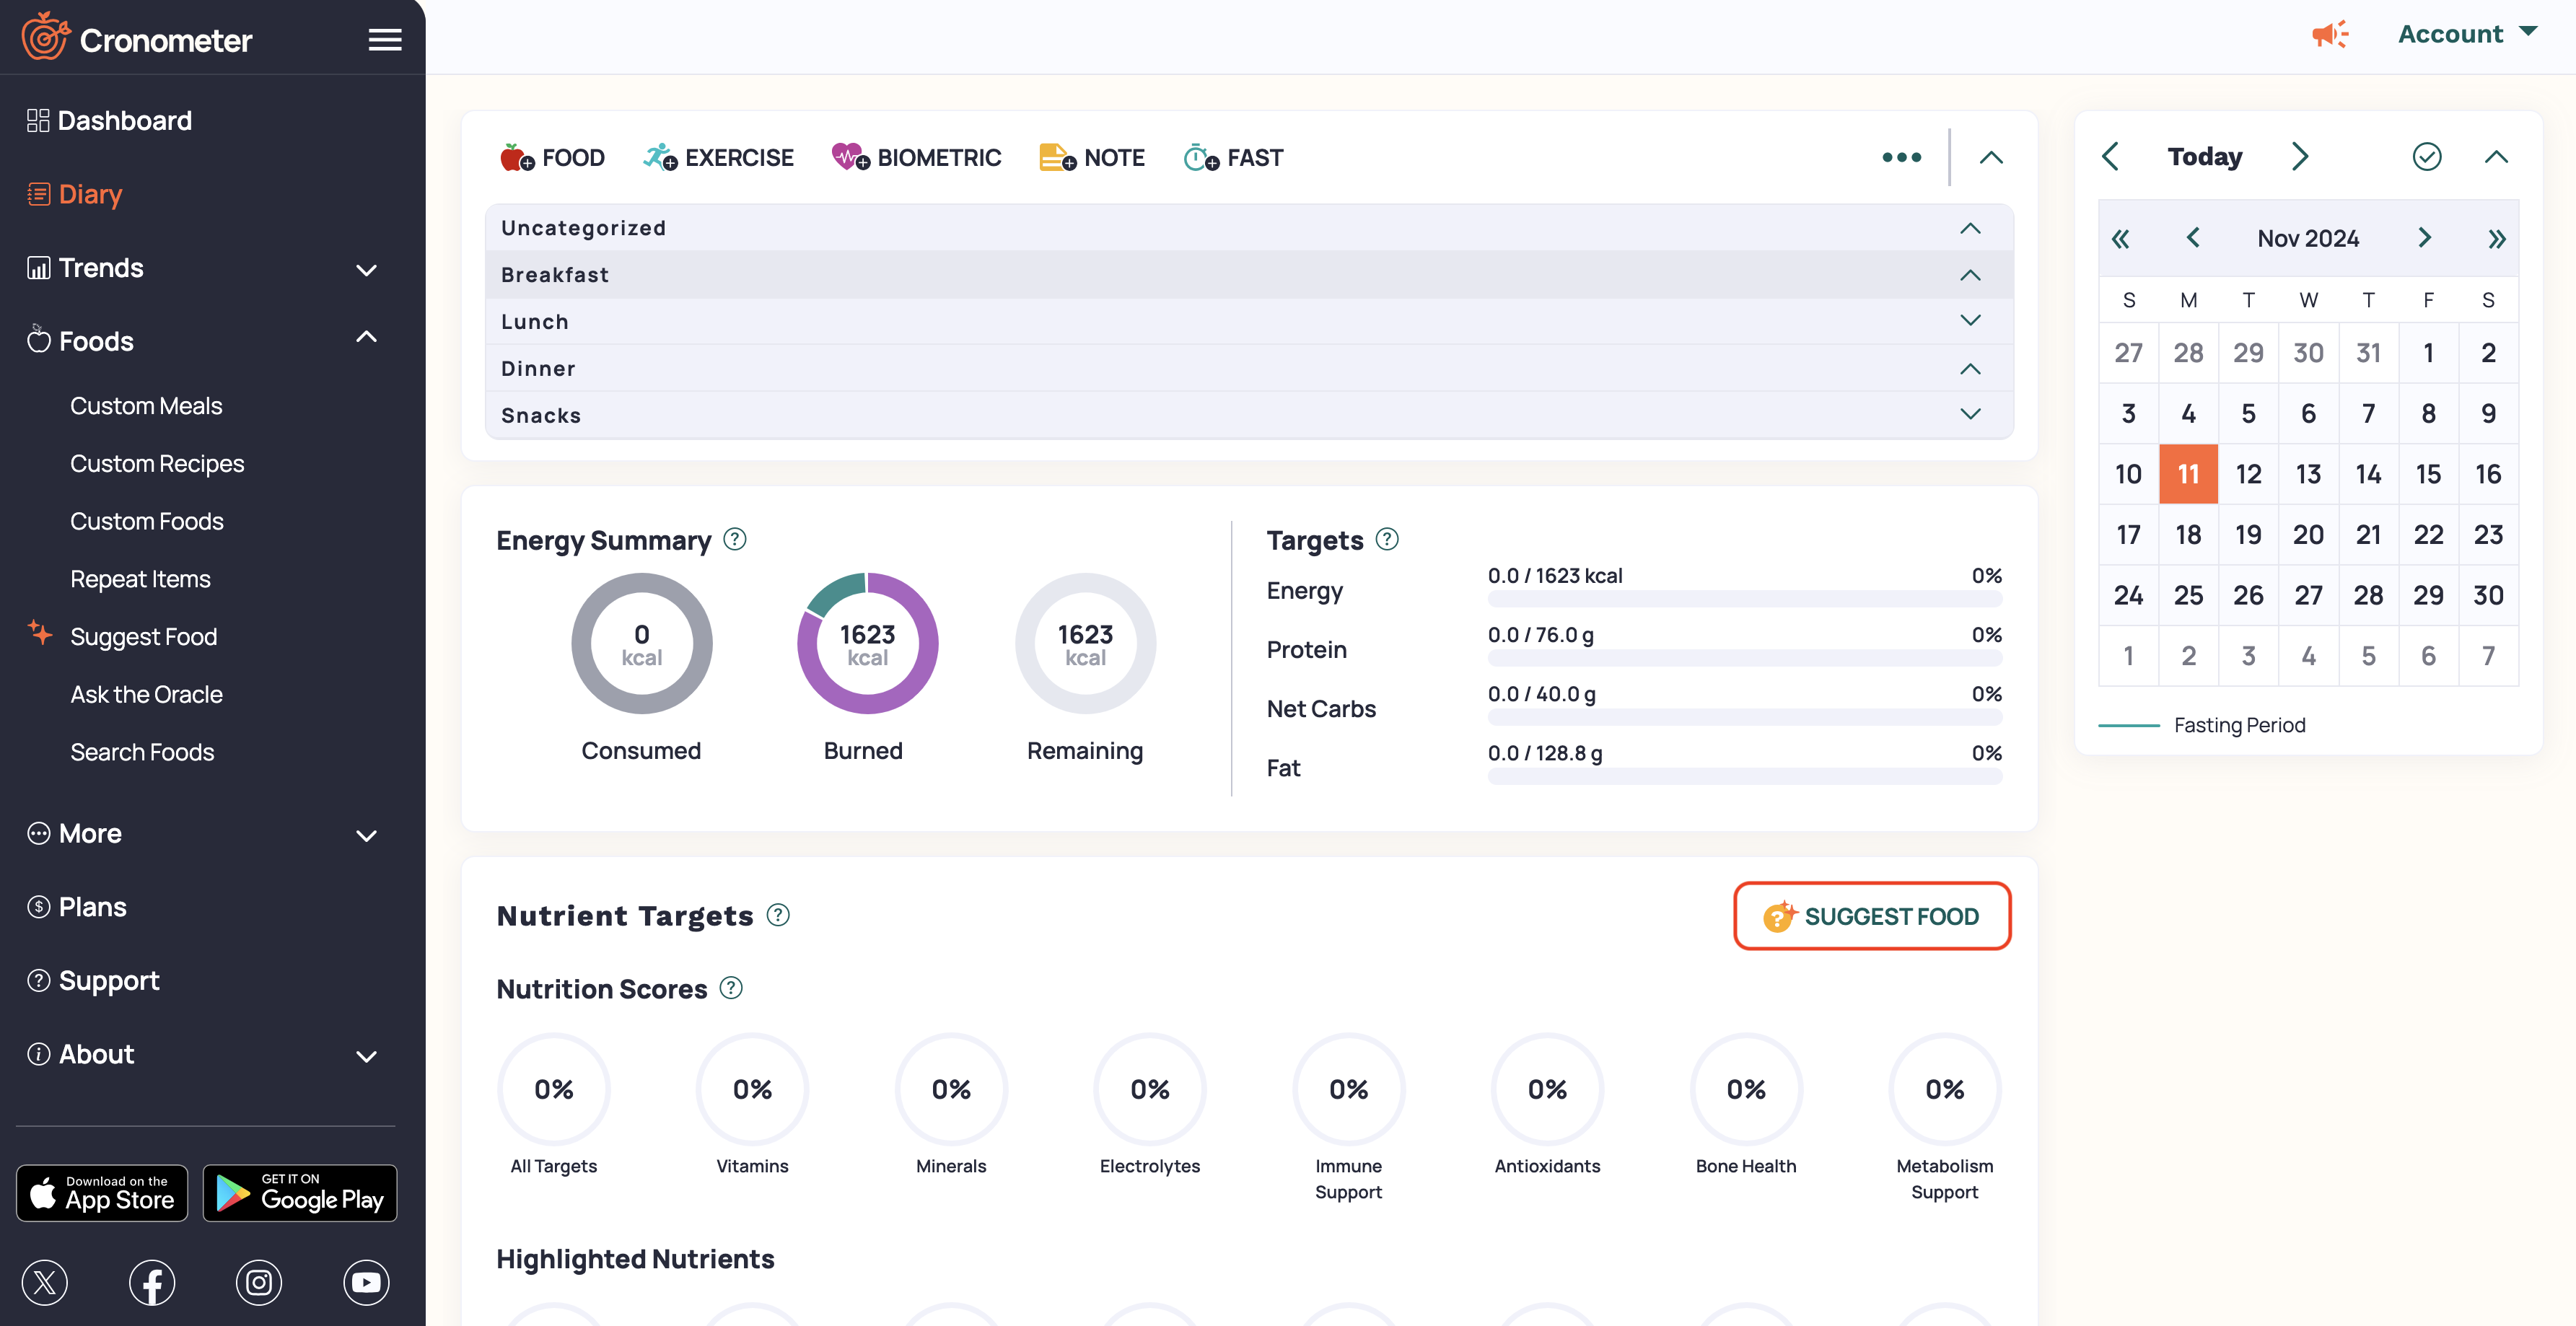Open Custom Meals under Foods
2576x1326 pixels.
(146, 406)
